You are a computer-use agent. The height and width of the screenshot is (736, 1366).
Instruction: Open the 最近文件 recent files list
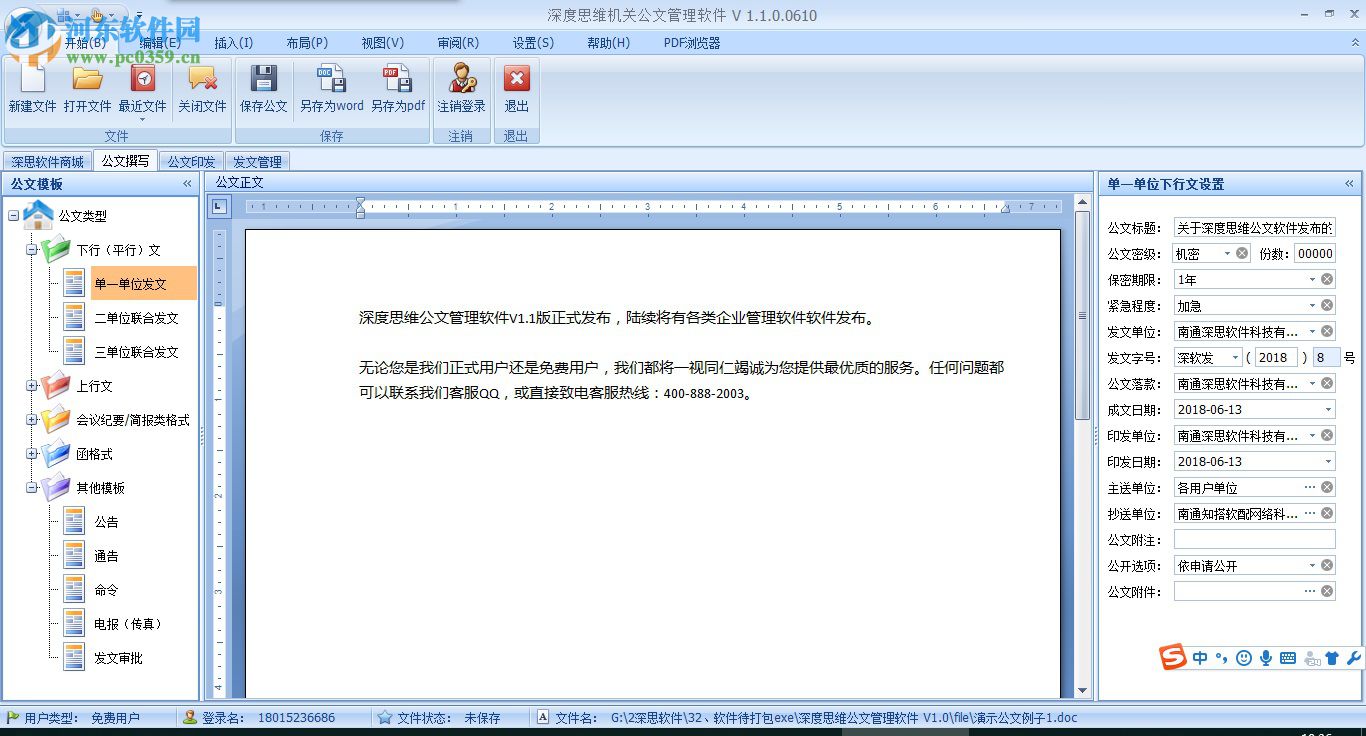coord(142,92)
